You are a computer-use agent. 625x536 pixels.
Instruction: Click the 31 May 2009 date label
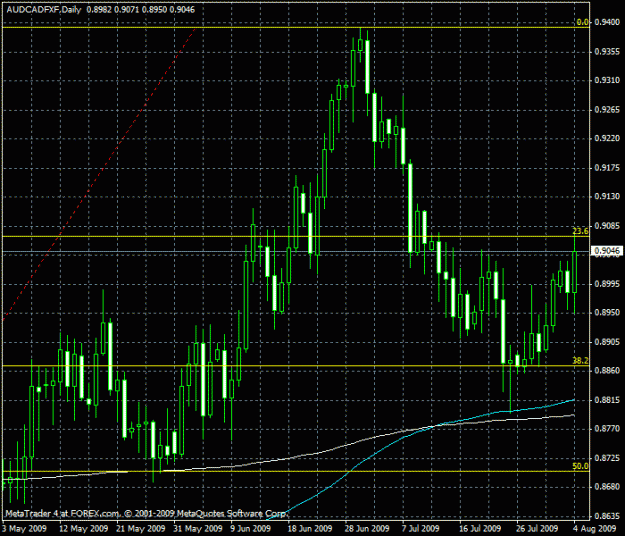(x=198, y=529)
